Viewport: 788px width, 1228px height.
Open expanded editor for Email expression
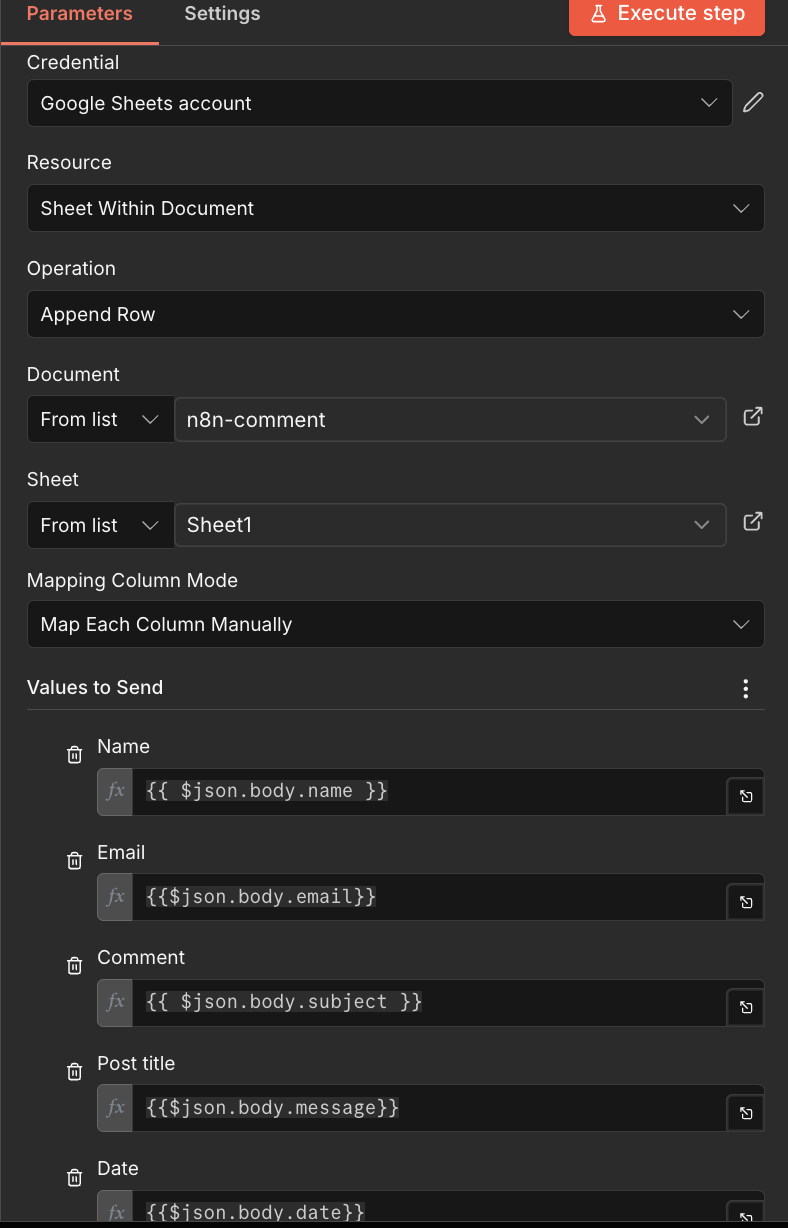tap(746, 902)
